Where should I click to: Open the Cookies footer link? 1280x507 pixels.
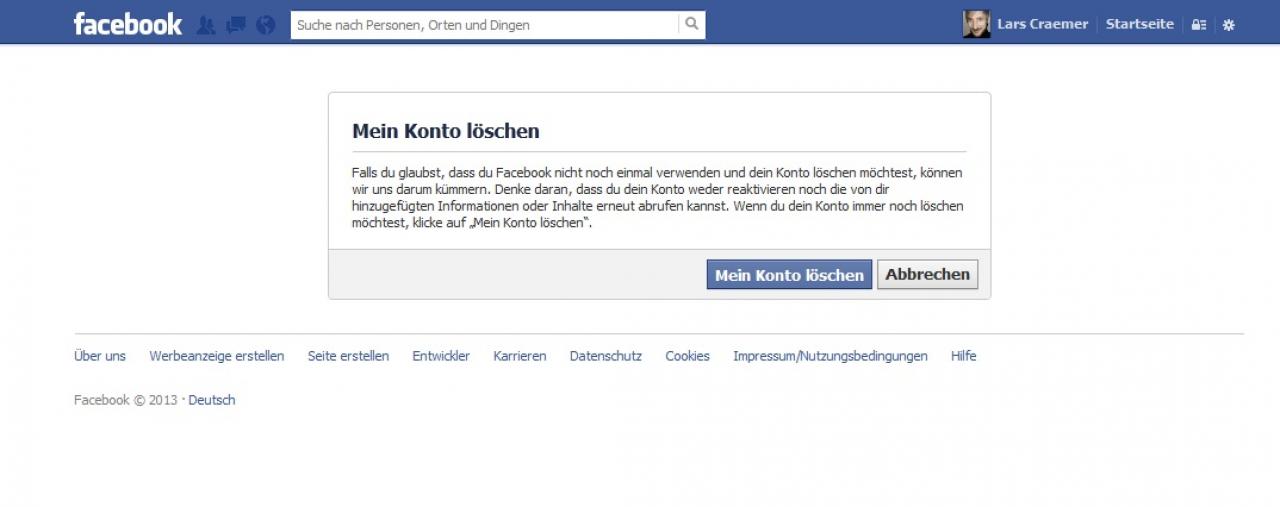[x=687, y=356]
